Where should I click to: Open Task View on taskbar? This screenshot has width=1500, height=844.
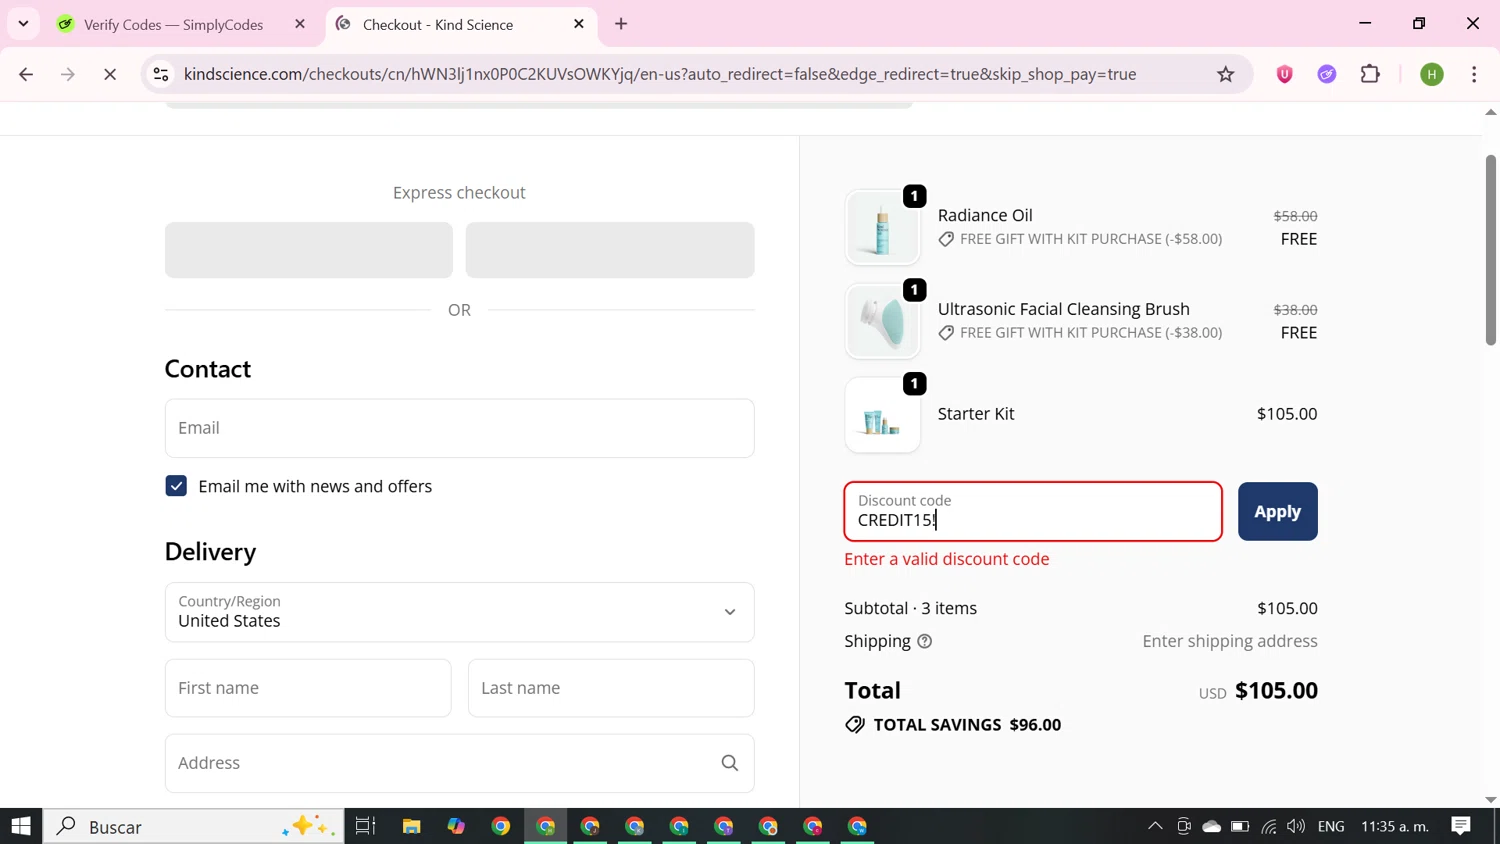click(x=365, y=826)
